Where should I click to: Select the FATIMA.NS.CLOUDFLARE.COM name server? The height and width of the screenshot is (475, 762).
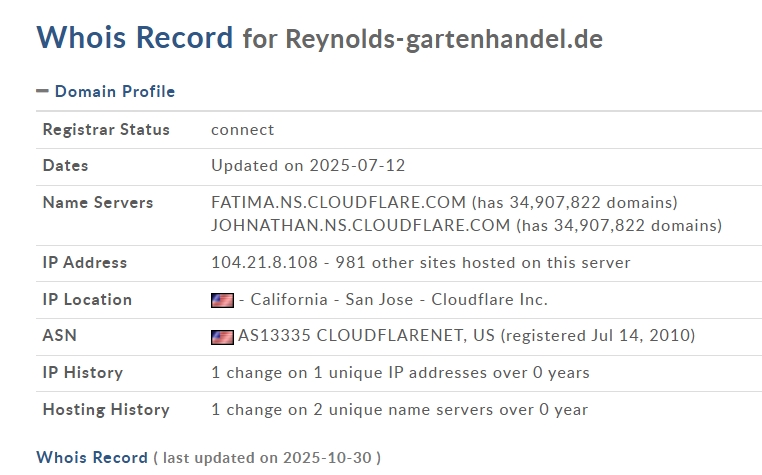338,203
